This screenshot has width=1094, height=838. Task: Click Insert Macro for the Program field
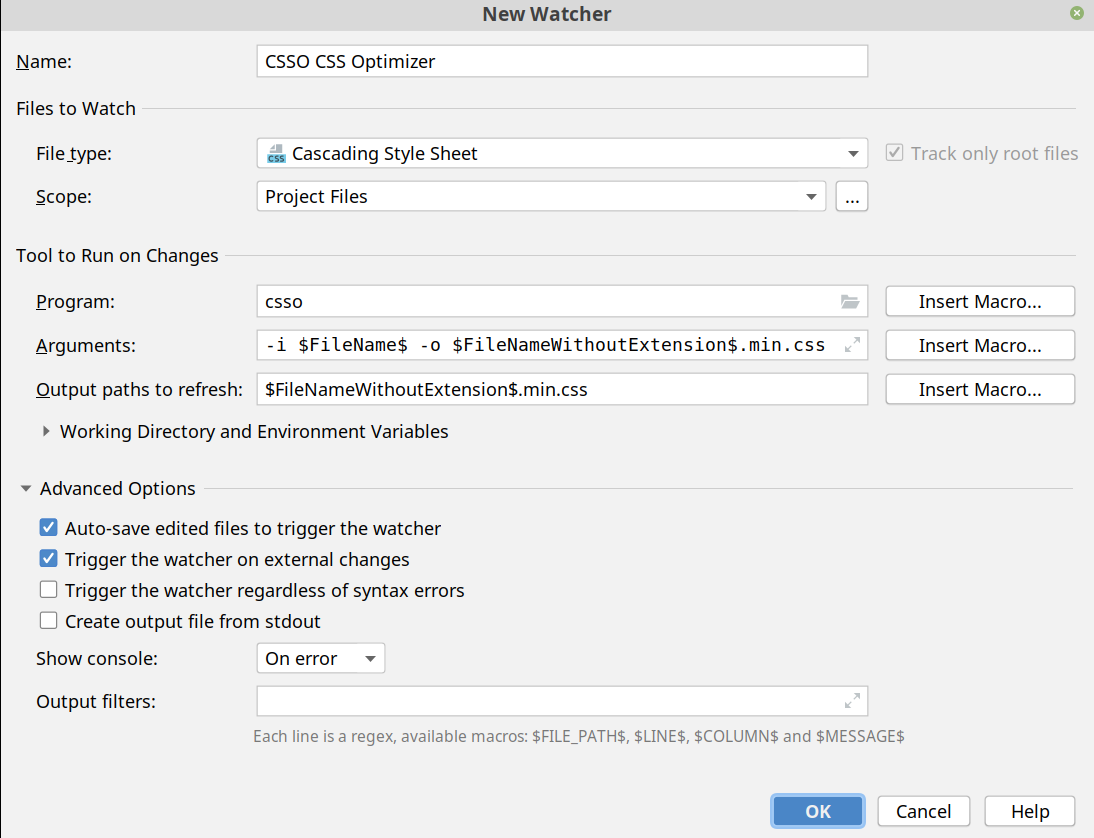point(979,301)
